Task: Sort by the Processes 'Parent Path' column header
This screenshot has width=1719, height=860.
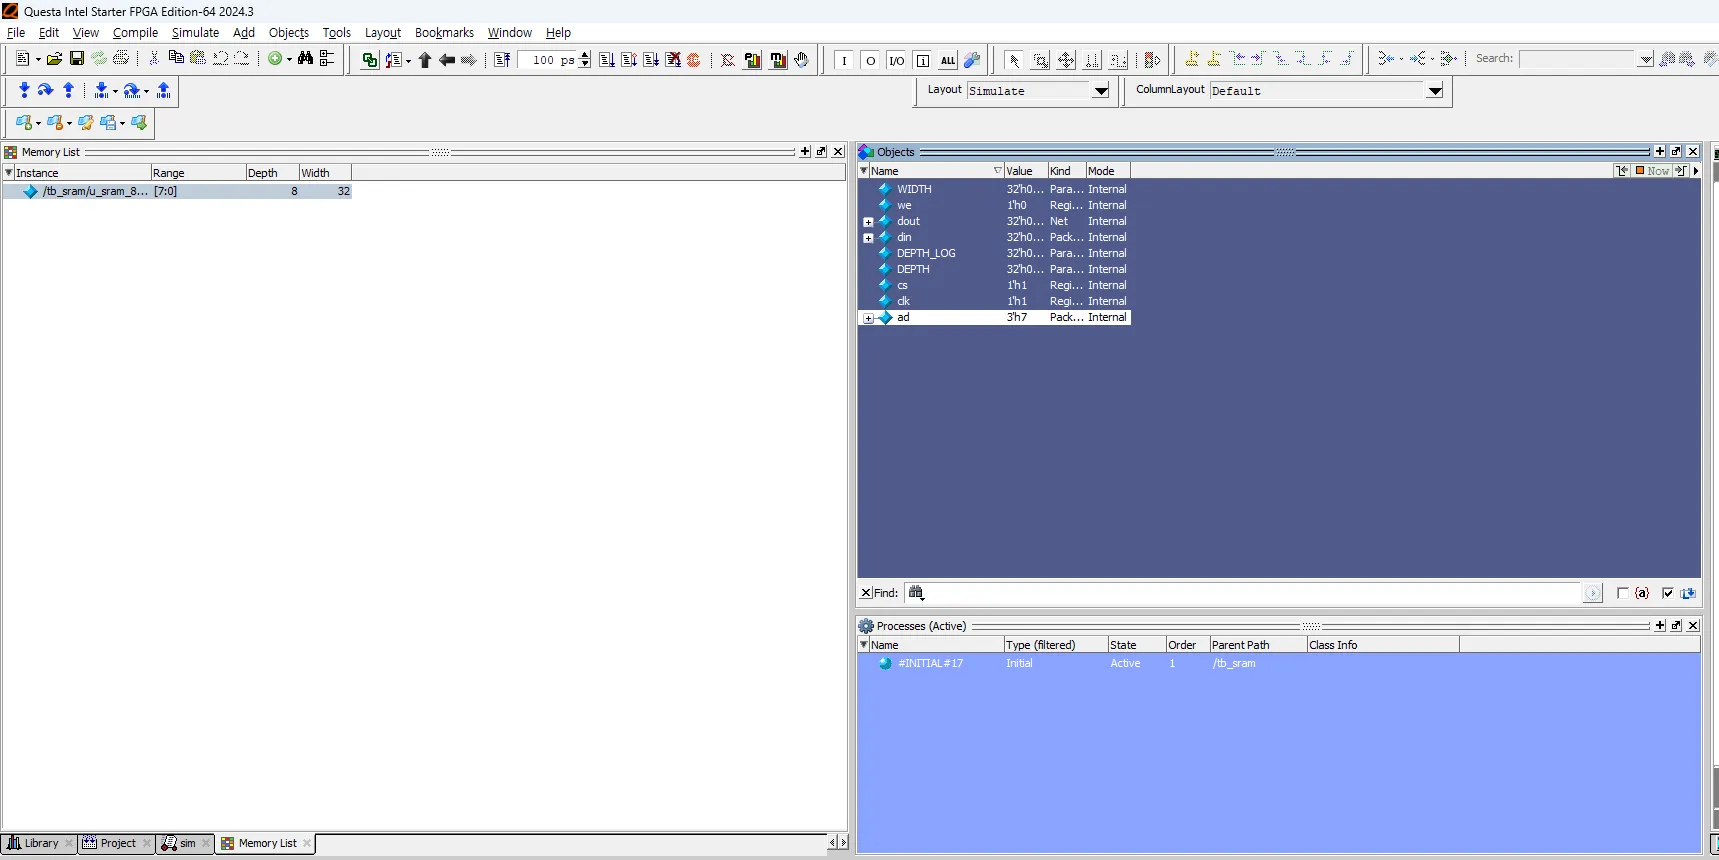Action: point(1258,645)
